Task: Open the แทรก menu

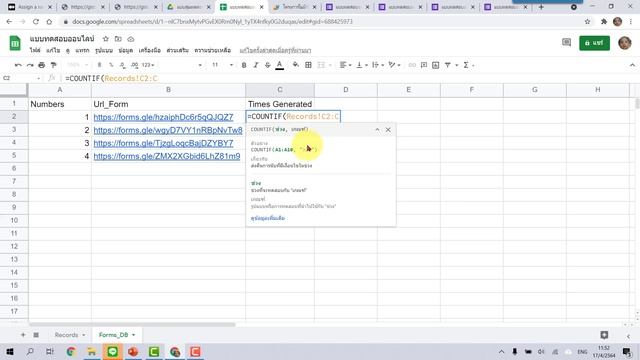Action: pos(82,50)
